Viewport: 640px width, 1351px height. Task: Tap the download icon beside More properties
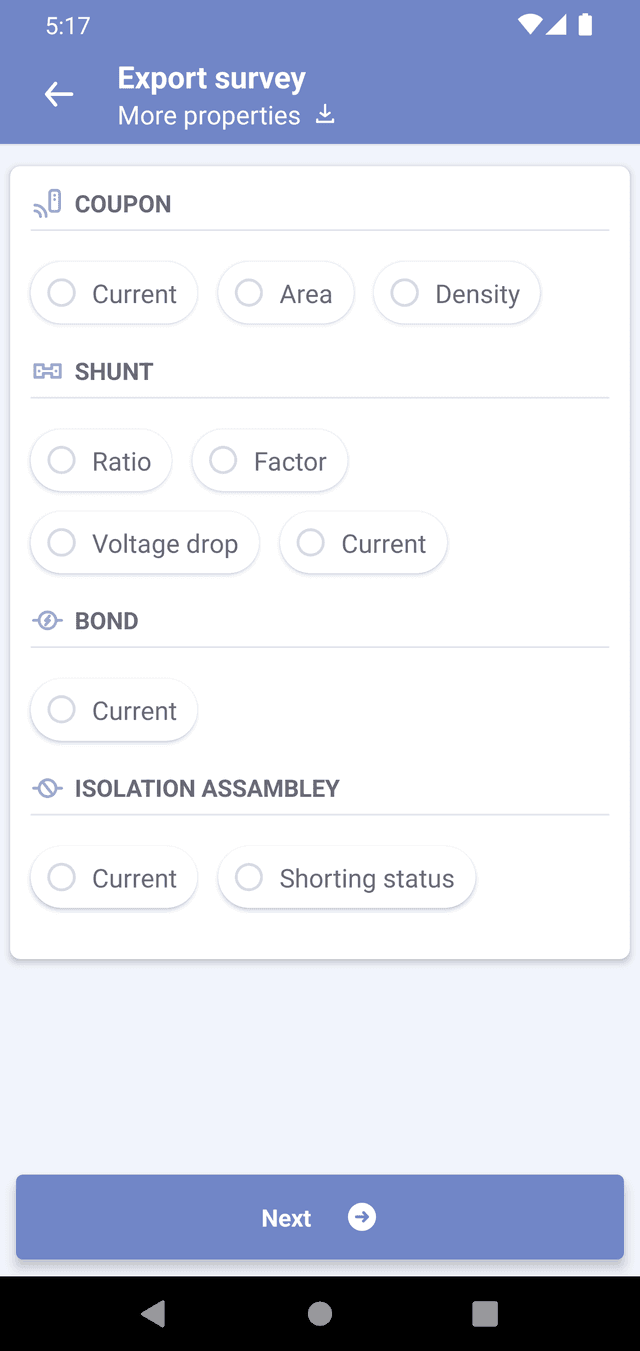tap(325, 115)
